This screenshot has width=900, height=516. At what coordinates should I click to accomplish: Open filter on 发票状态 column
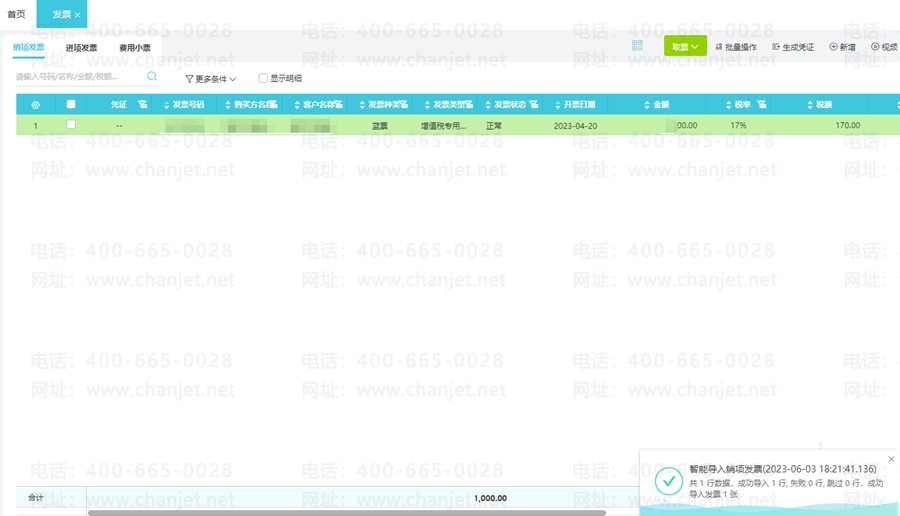pyautogui.click(x=534, y=104)
